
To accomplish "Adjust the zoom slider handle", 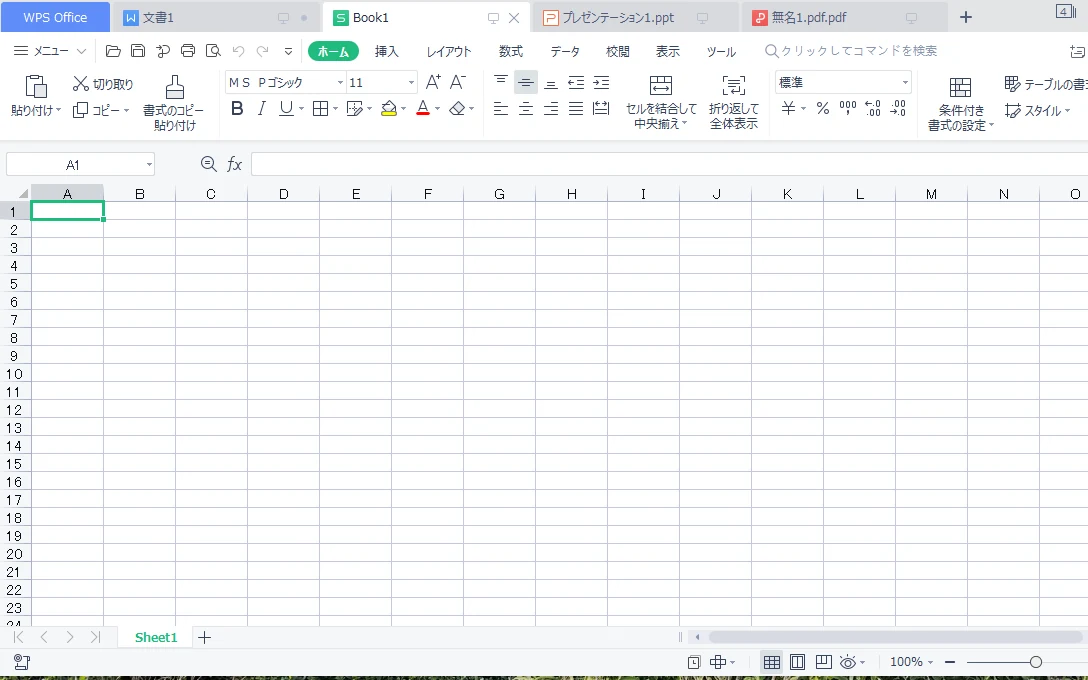I will click(1035, 662).
